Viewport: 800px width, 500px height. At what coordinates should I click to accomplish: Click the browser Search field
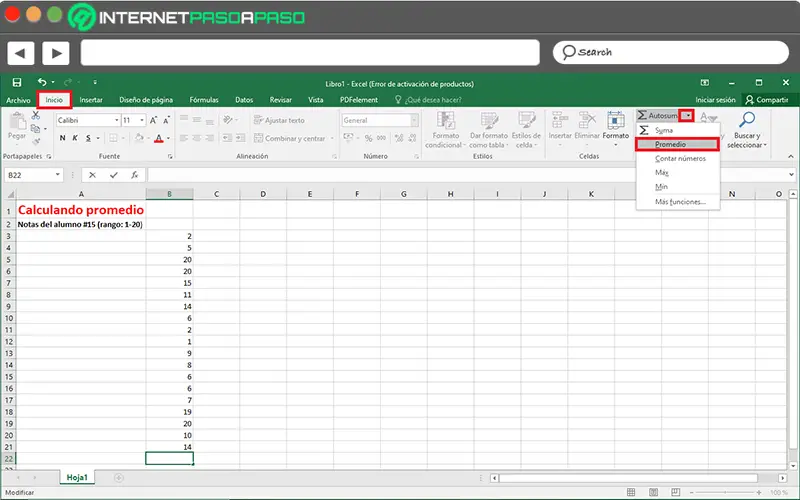tap(670, 52)
